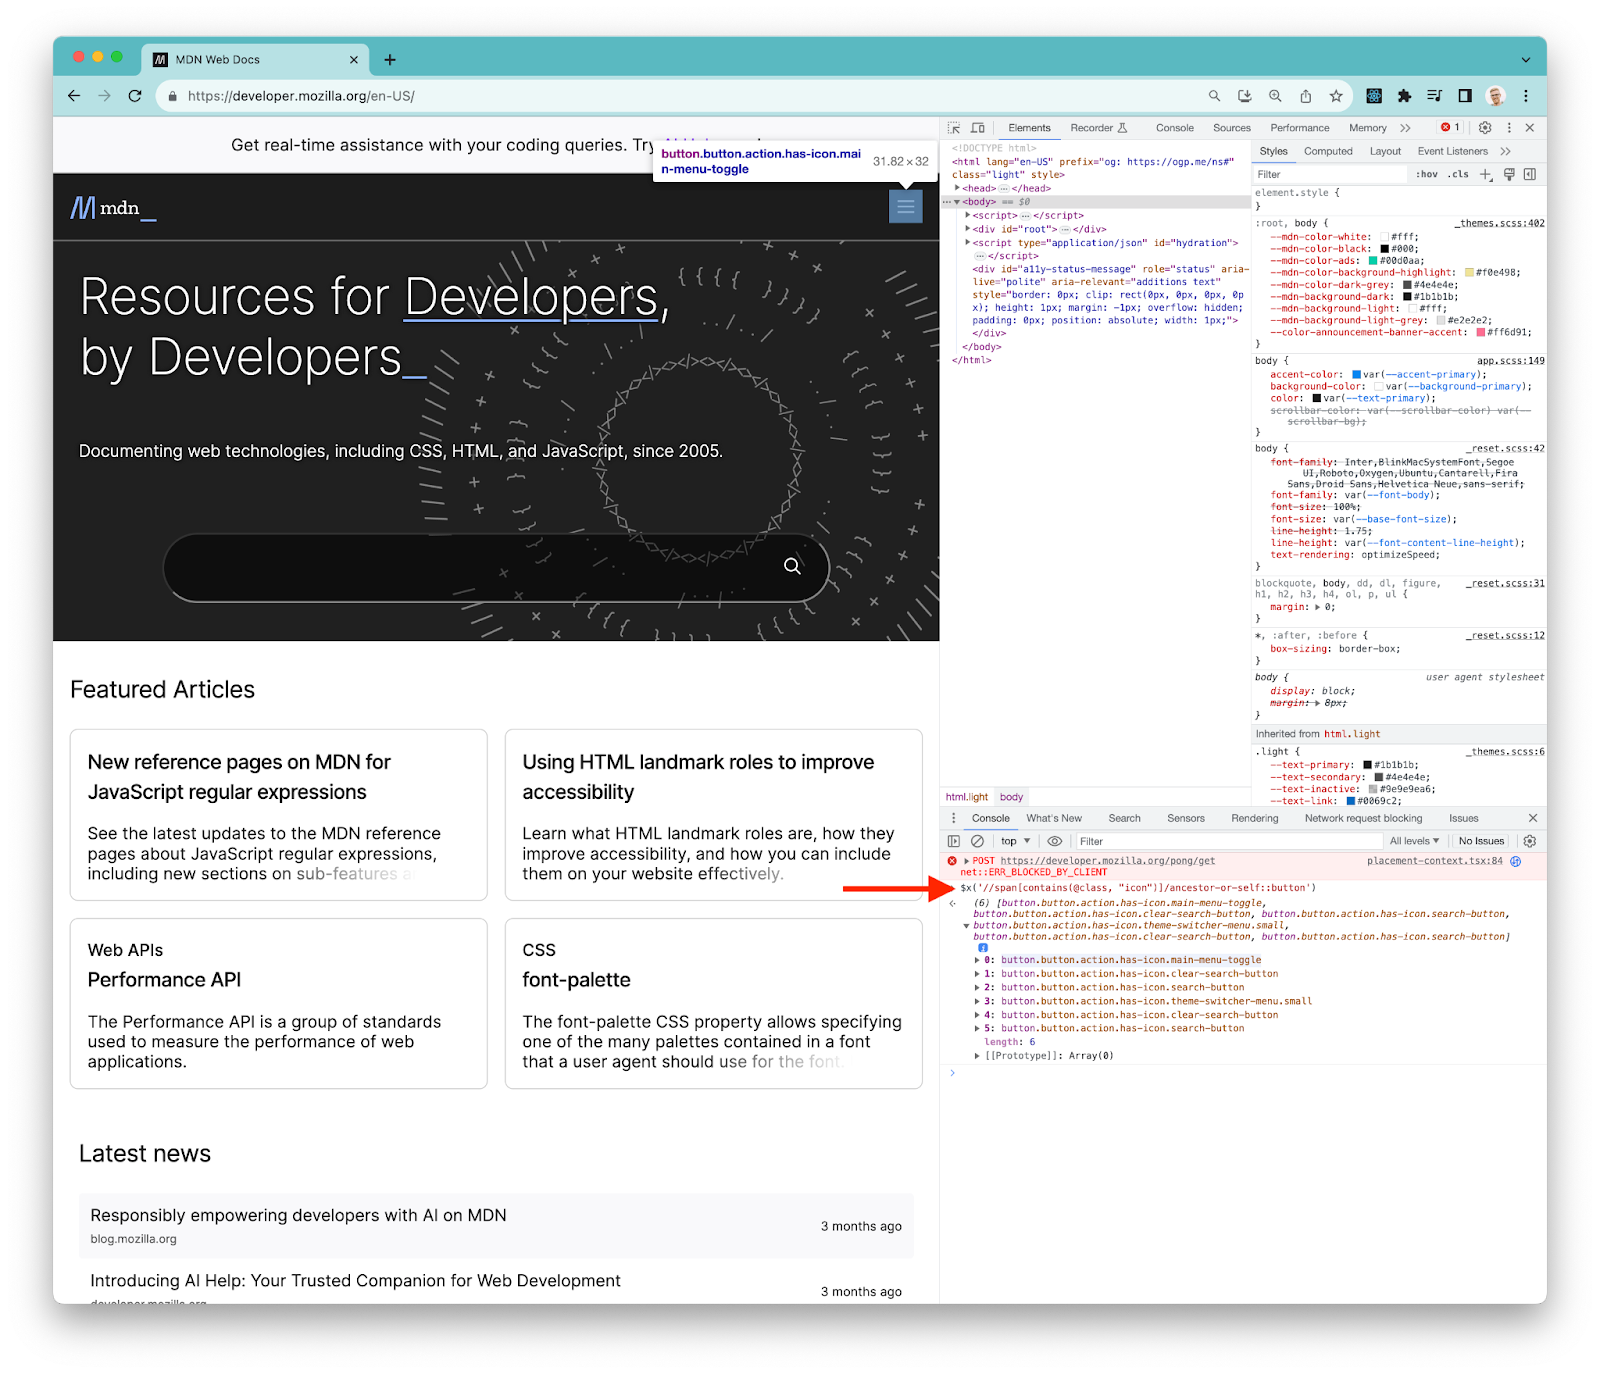
Task: Toggle the .cls element classes panel
Action: coord(1458,175)
